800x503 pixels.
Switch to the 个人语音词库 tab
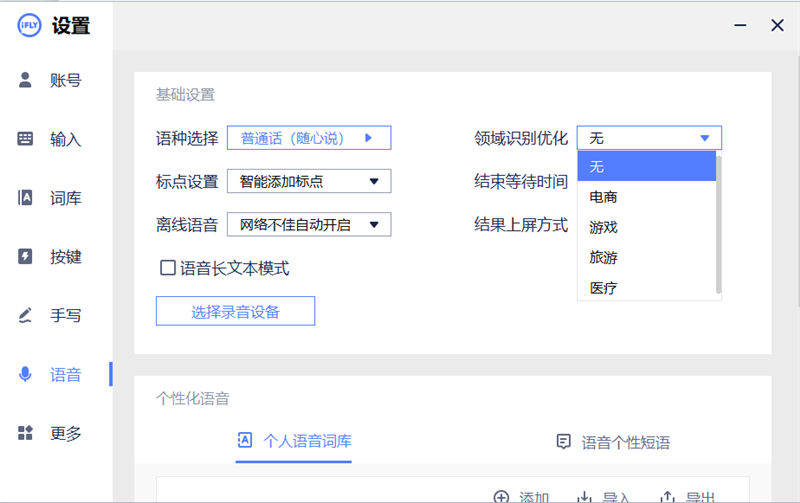point(294,441)
